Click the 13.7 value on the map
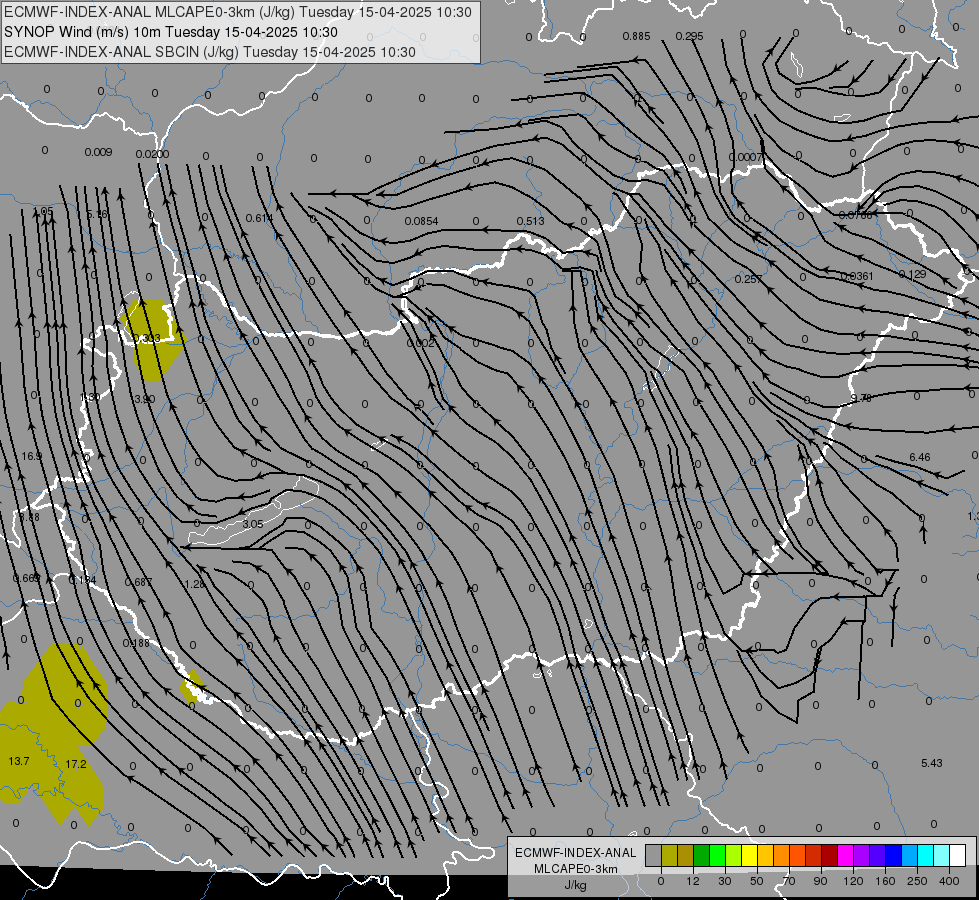This screenshot has height=900, width=979. (x=19, y=761)
